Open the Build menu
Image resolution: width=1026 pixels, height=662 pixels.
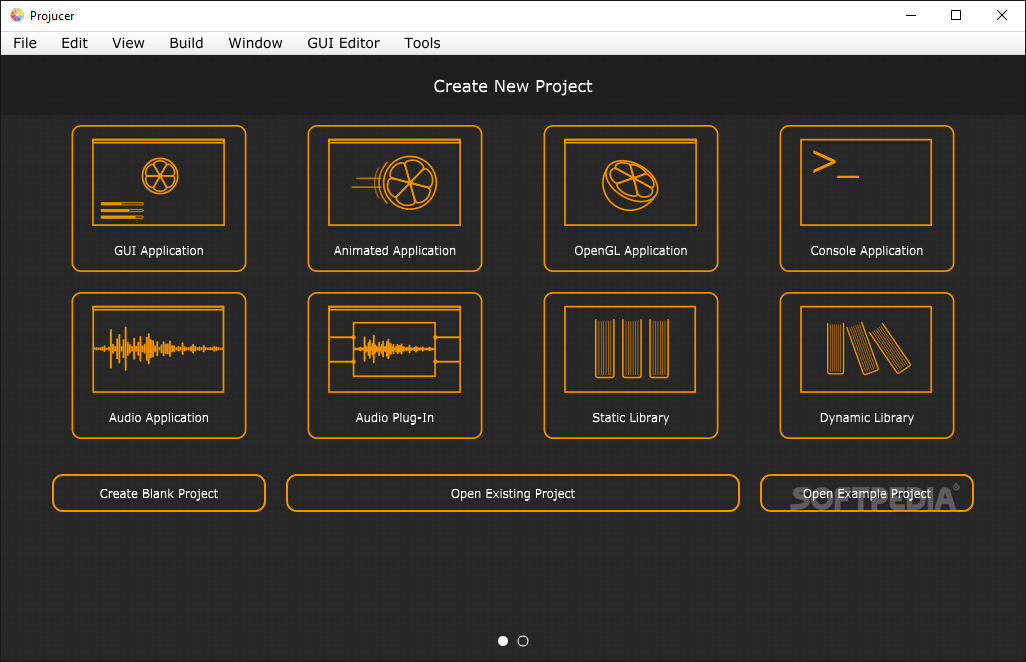[186, 43]
